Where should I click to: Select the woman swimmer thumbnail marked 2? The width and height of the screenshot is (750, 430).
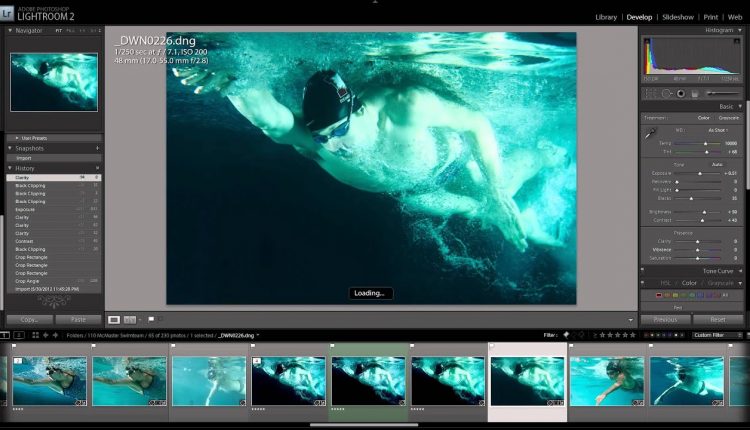point(50,381)
